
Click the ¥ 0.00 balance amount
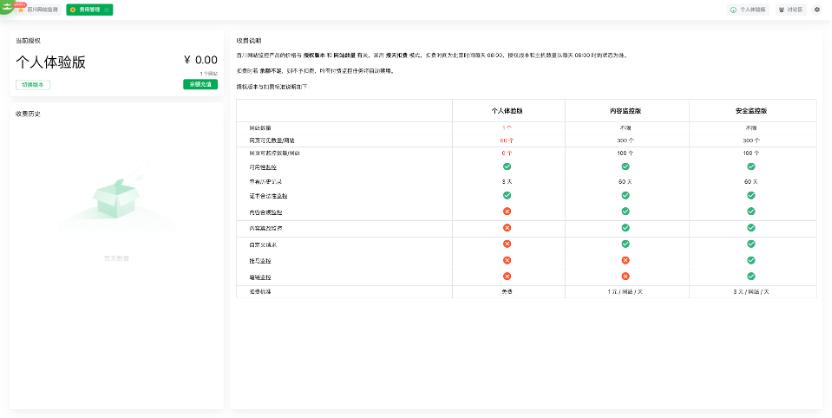tap(201, 60)
